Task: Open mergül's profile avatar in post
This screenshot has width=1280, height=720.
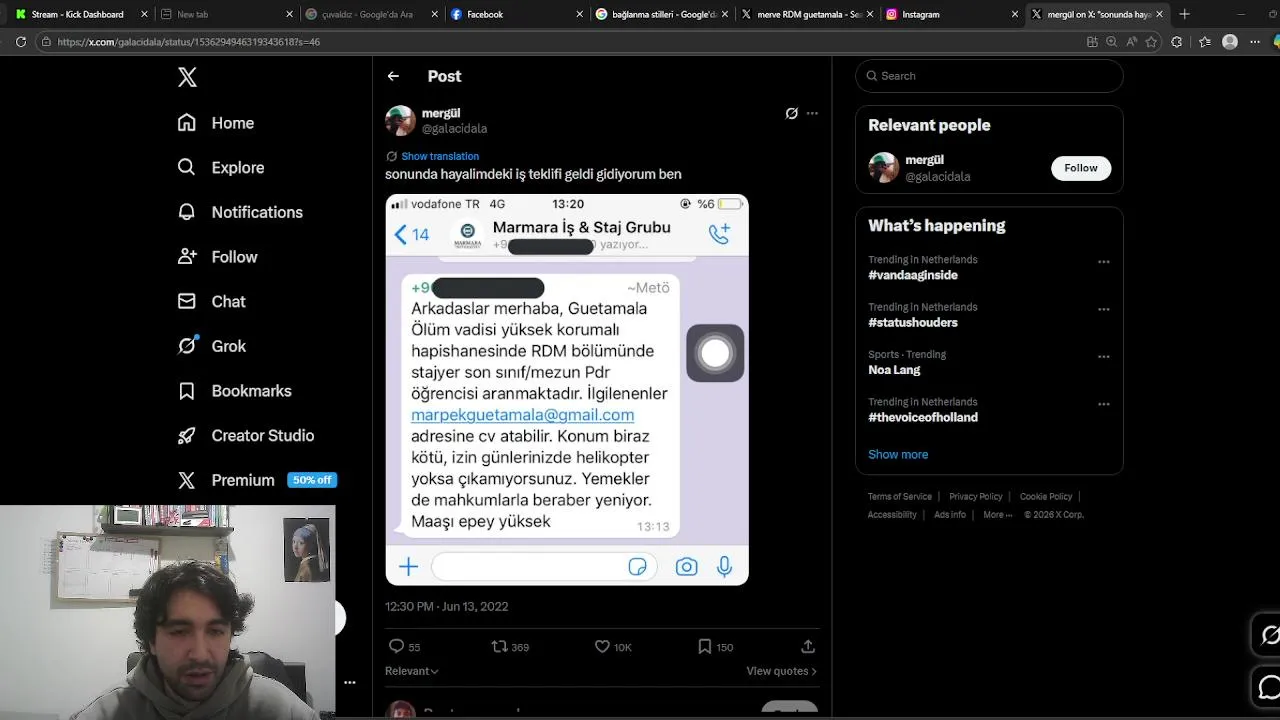Action: pyautogui.click(x=400, y=121)
